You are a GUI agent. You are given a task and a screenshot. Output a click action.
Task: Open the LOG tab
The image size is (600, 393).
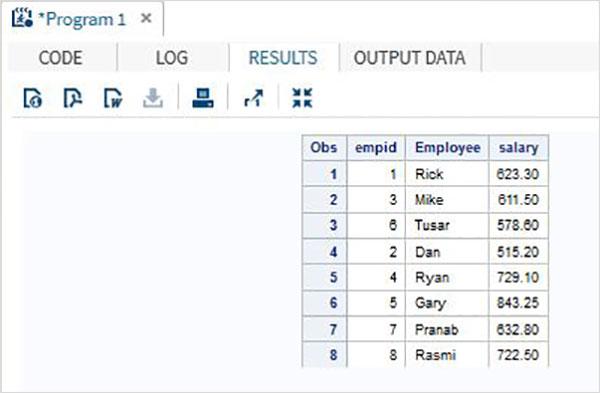pyautogui.click(x=172, y=58)
